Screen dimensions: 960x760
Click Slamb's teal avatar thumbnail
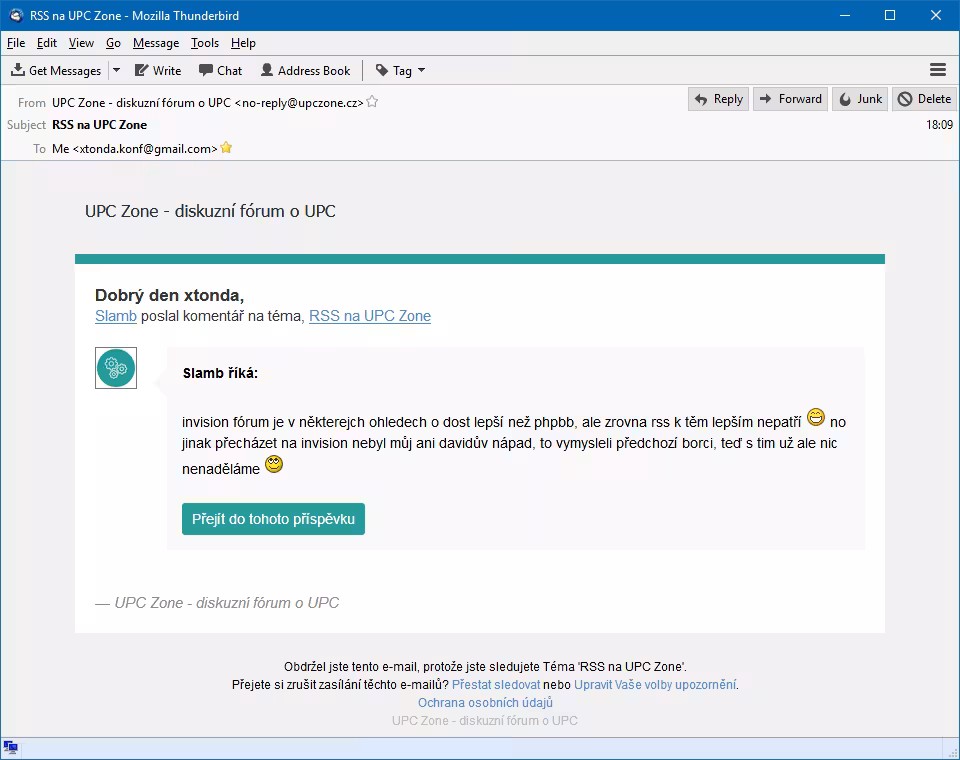tap(116, 368)
